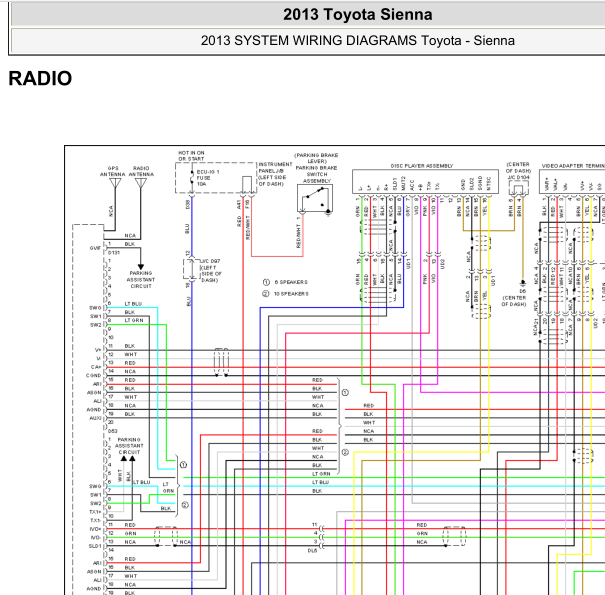
Task: Click the CGND terminal label
Action: coord(93,375)
